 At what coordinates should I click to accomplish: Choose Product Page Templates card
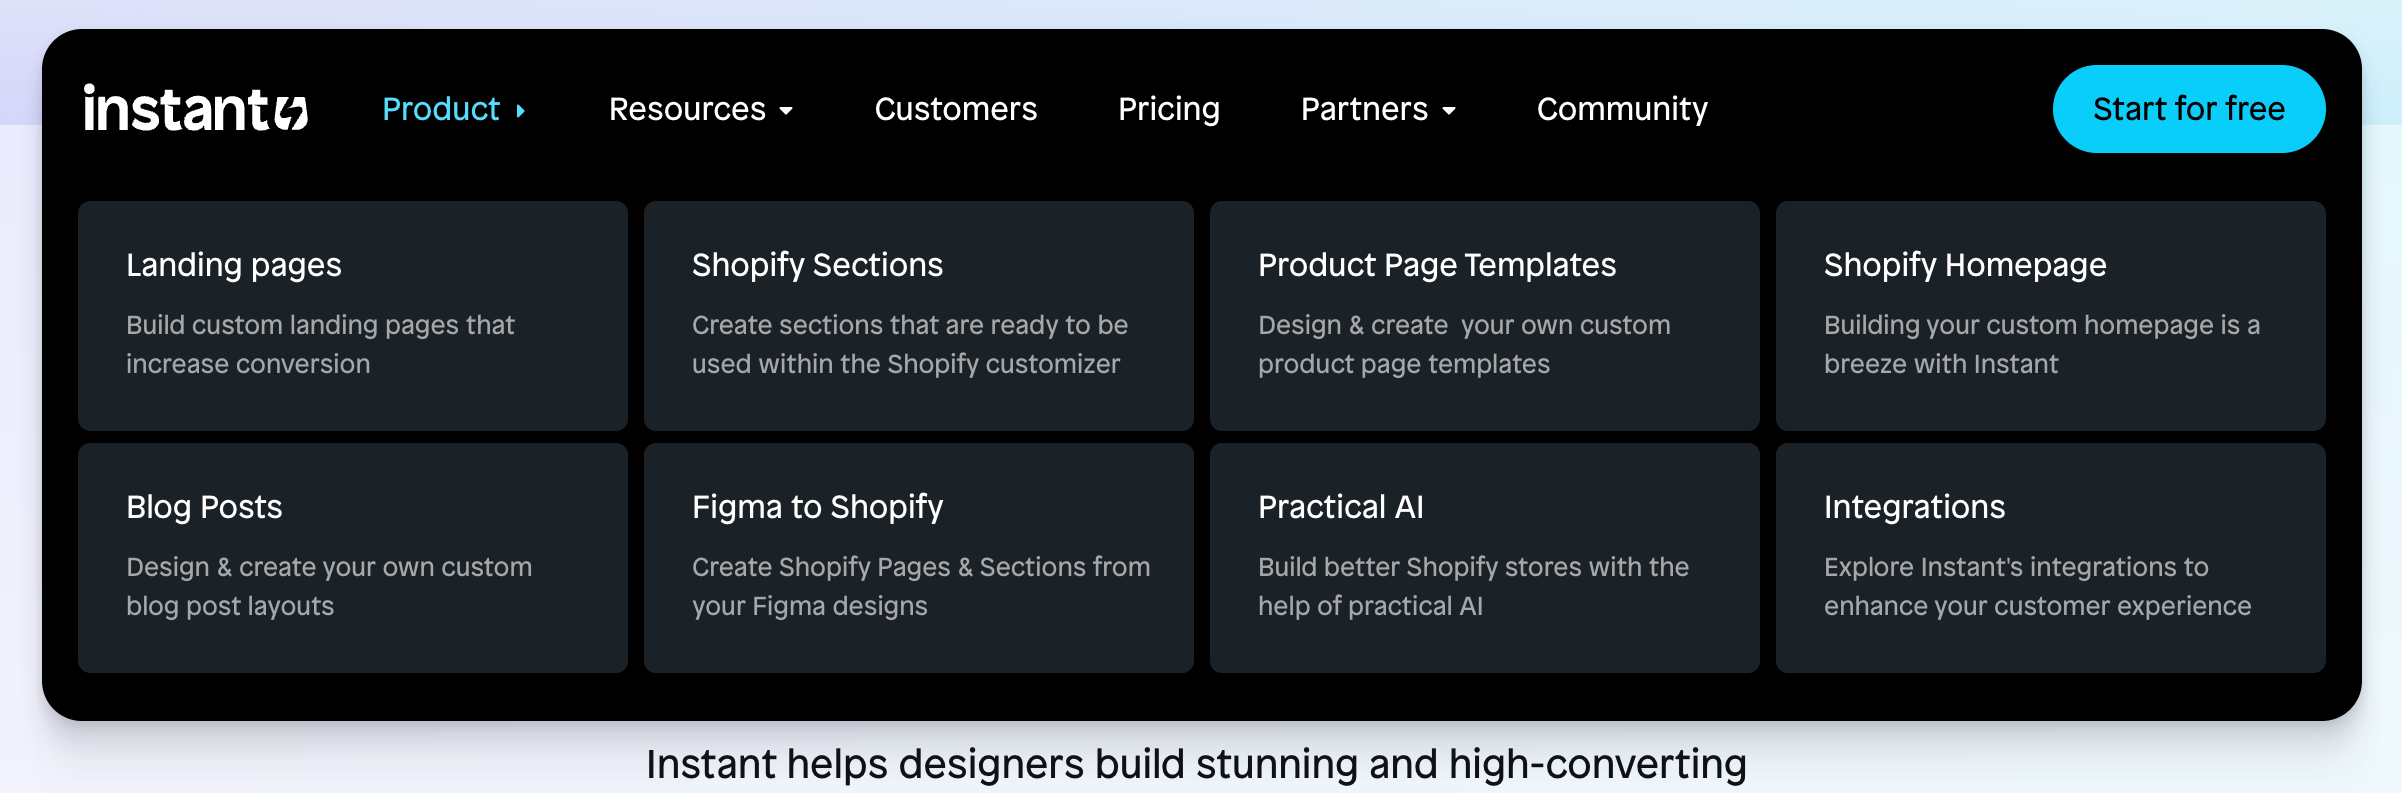pyautogui.click(x=1485, y=315)
